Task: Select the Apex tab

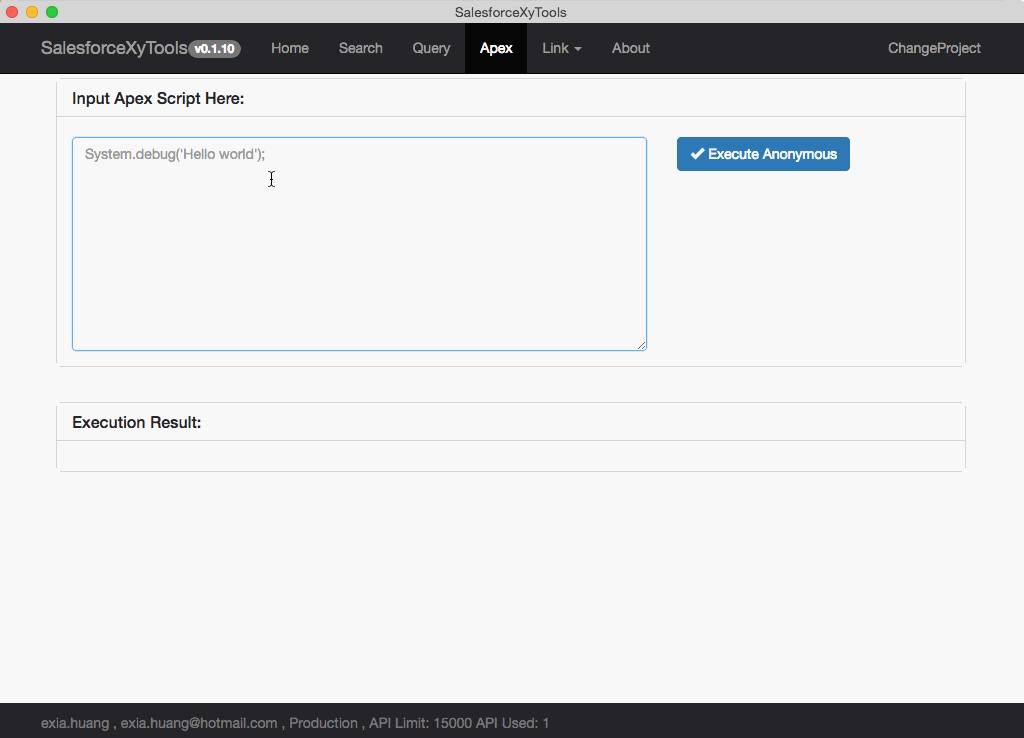Action: (x=496, y=48)
